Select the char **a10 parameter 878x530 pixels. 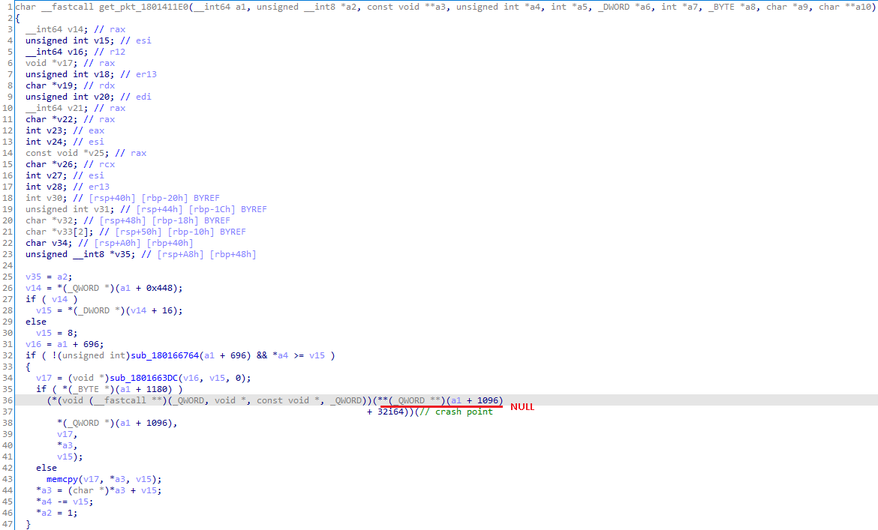846,7
